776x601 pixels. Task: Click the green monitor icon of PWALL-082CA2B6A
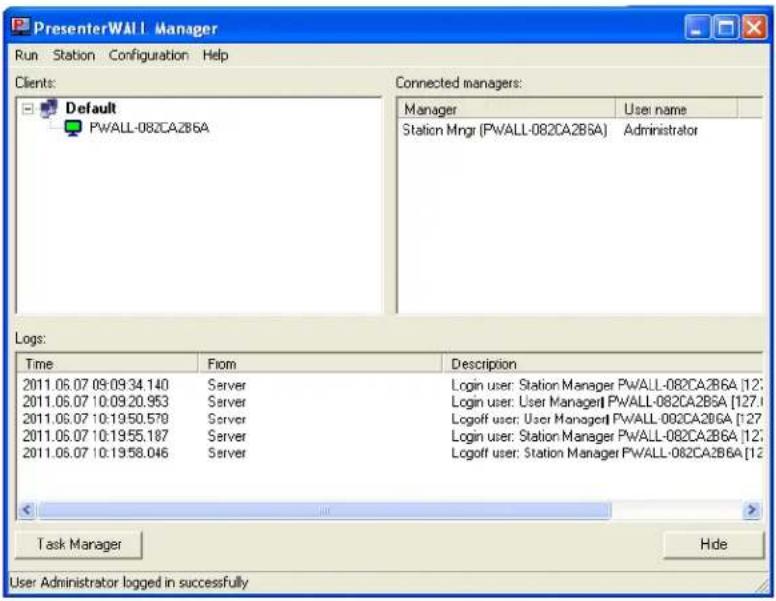point(73,128)
